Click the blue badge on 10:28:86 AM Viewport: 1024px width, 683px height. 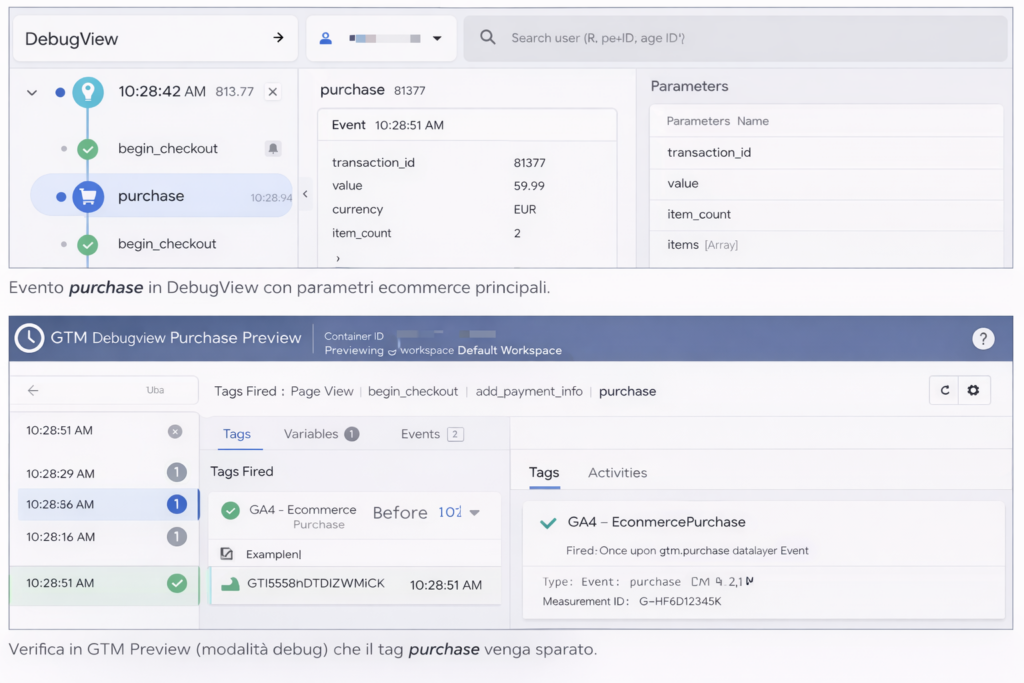coord(176,504)
